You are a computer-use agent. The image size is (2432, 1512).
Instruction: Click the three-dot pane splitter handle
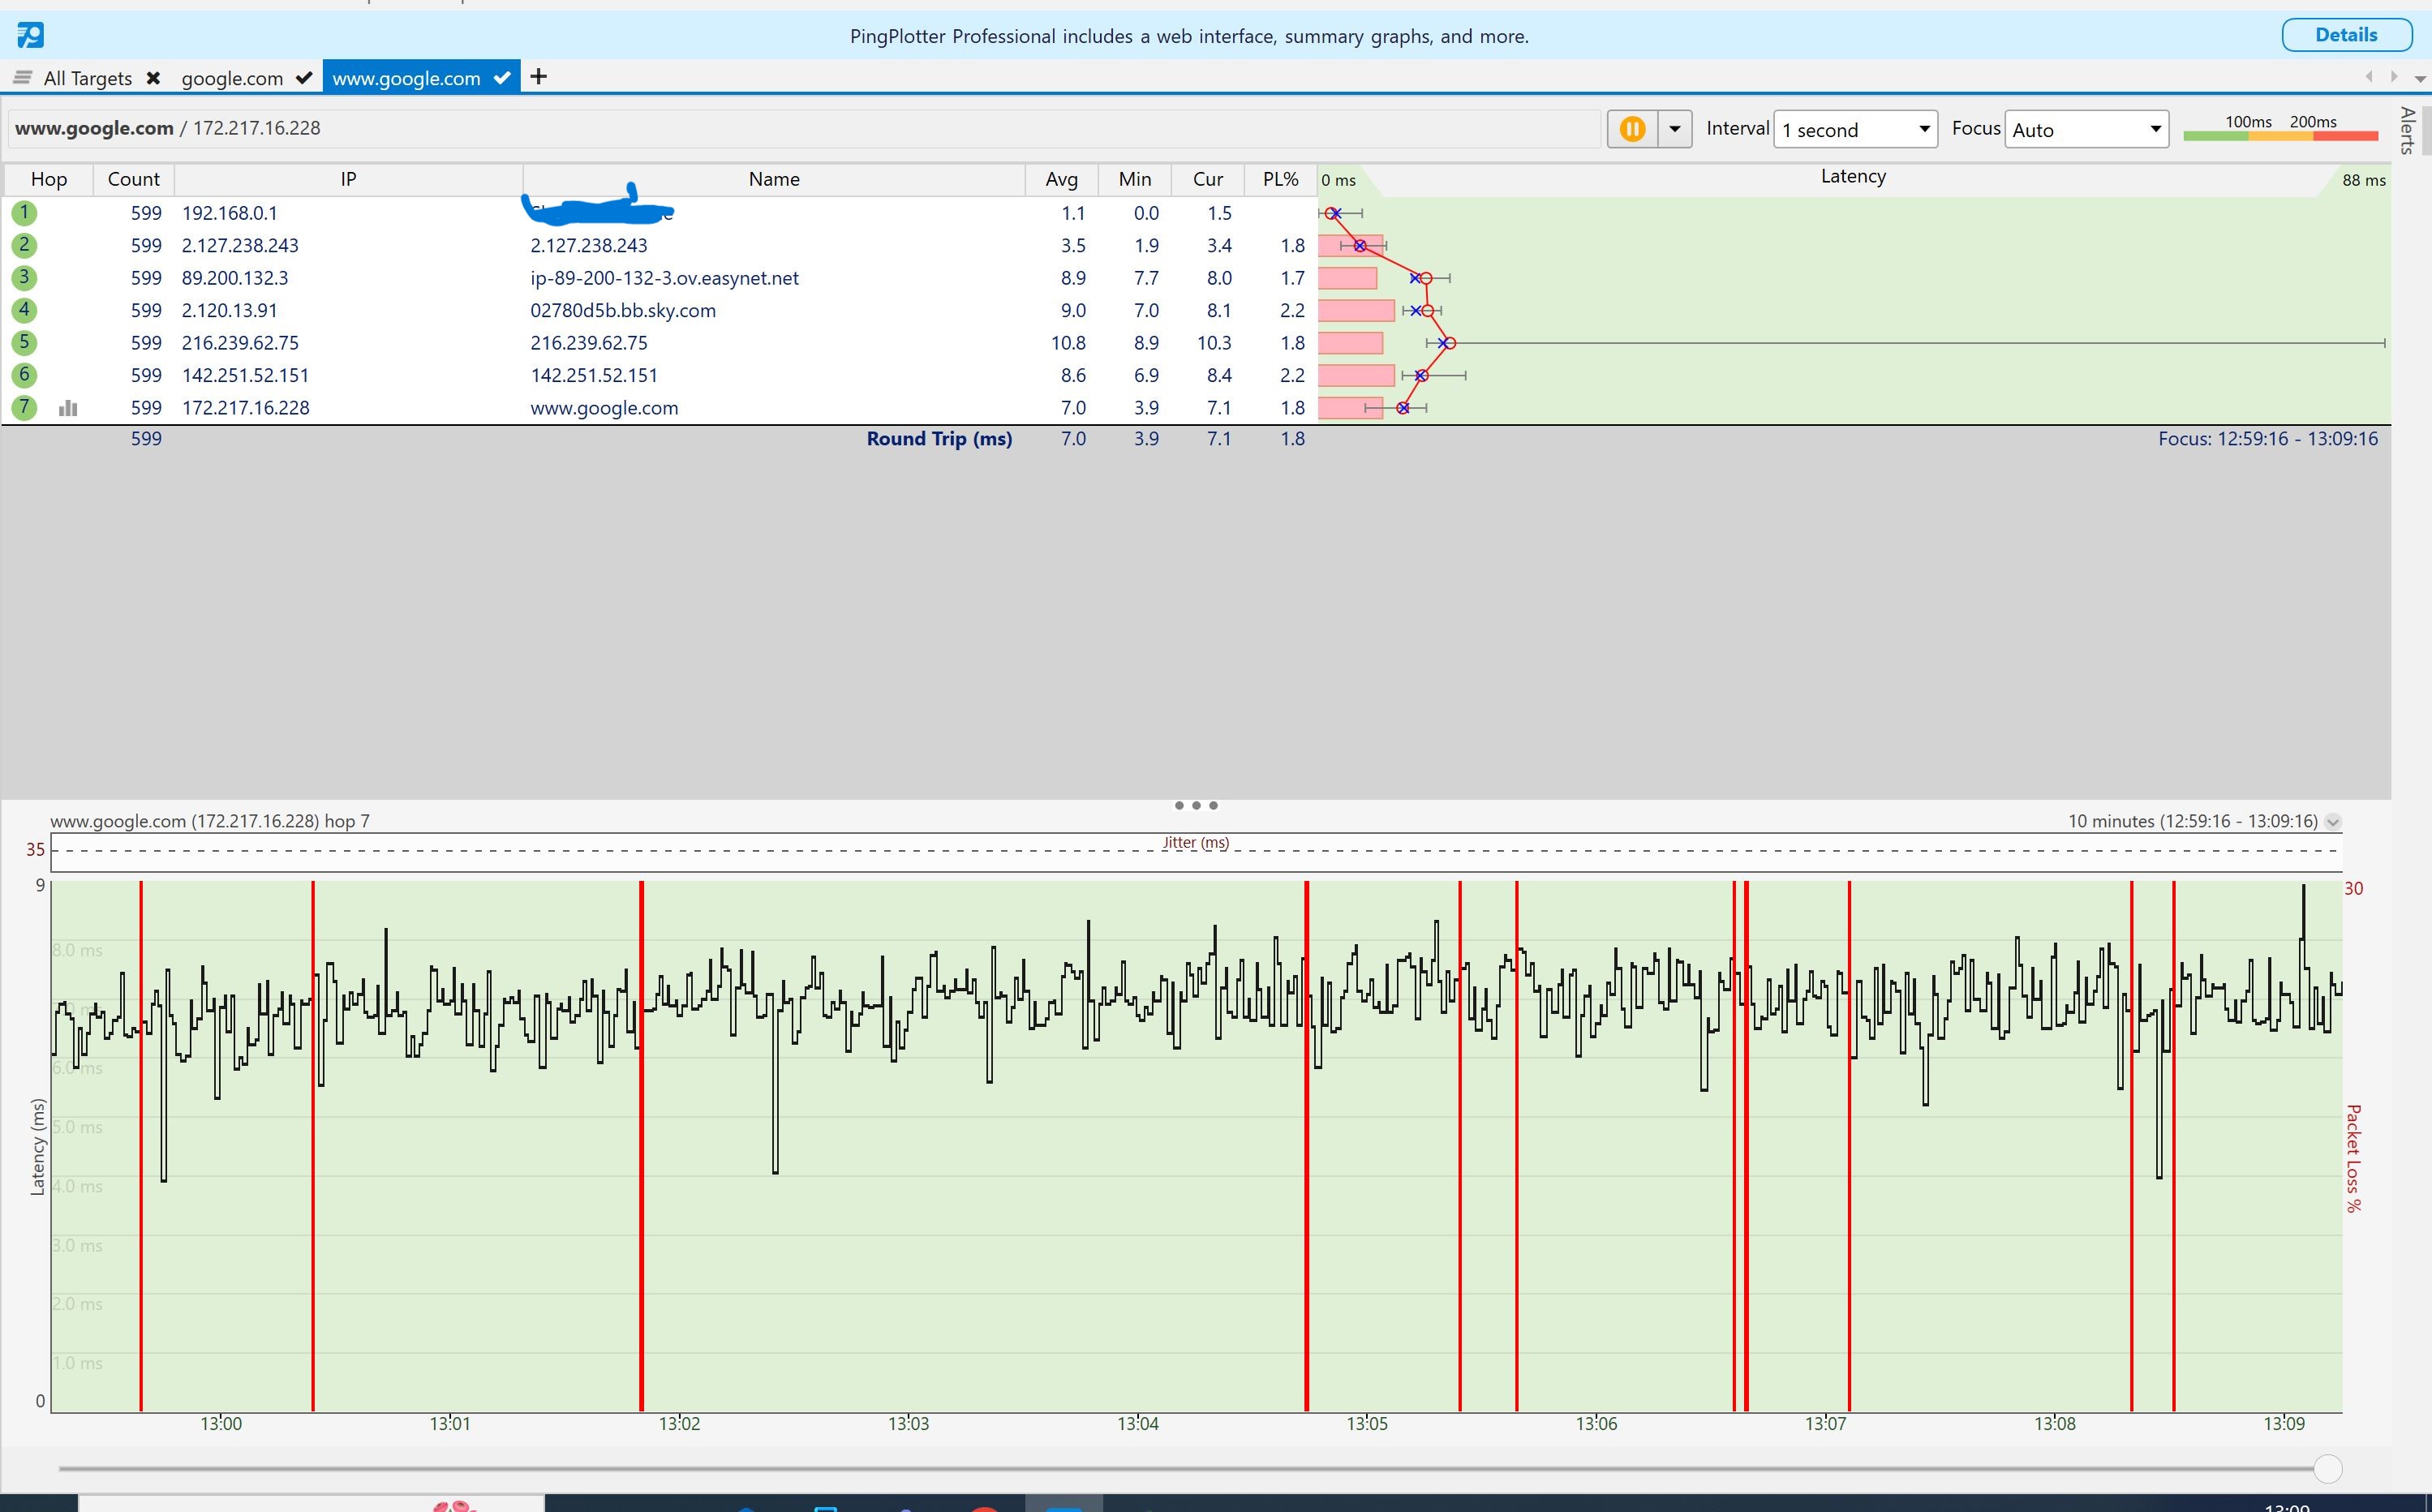coord(1196,805)
